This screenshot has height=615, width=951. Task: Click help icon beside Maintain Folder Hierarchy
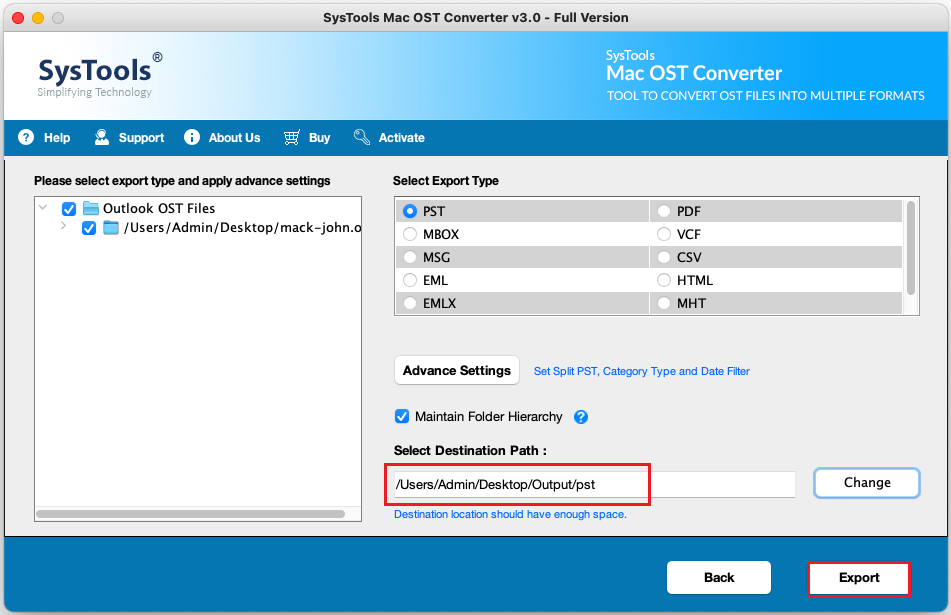click(581, 417)
